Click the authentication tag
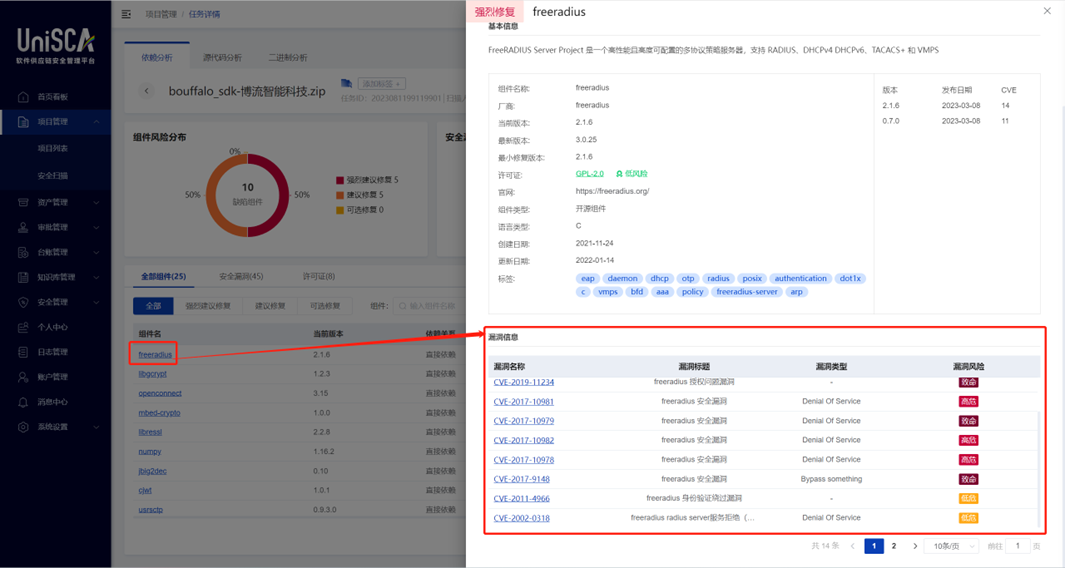The image size is (1065, 568). (x=801, y=279)
